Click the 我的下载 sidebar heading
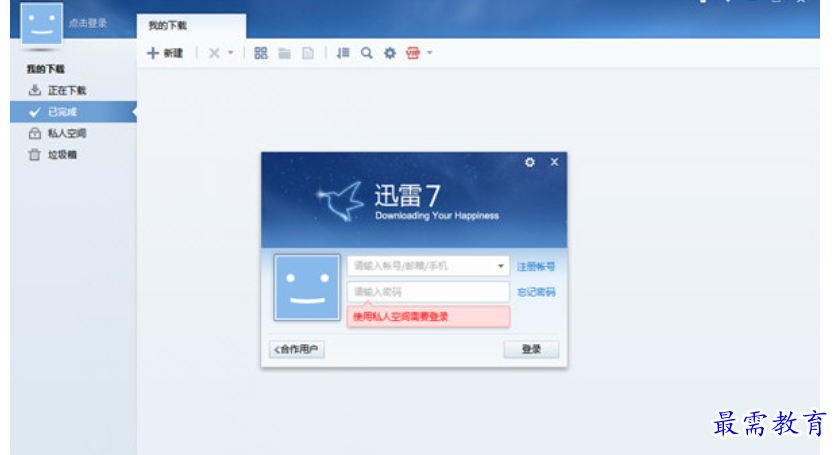Viewport: 835px width, 455px height. click(x=46, y=69)
